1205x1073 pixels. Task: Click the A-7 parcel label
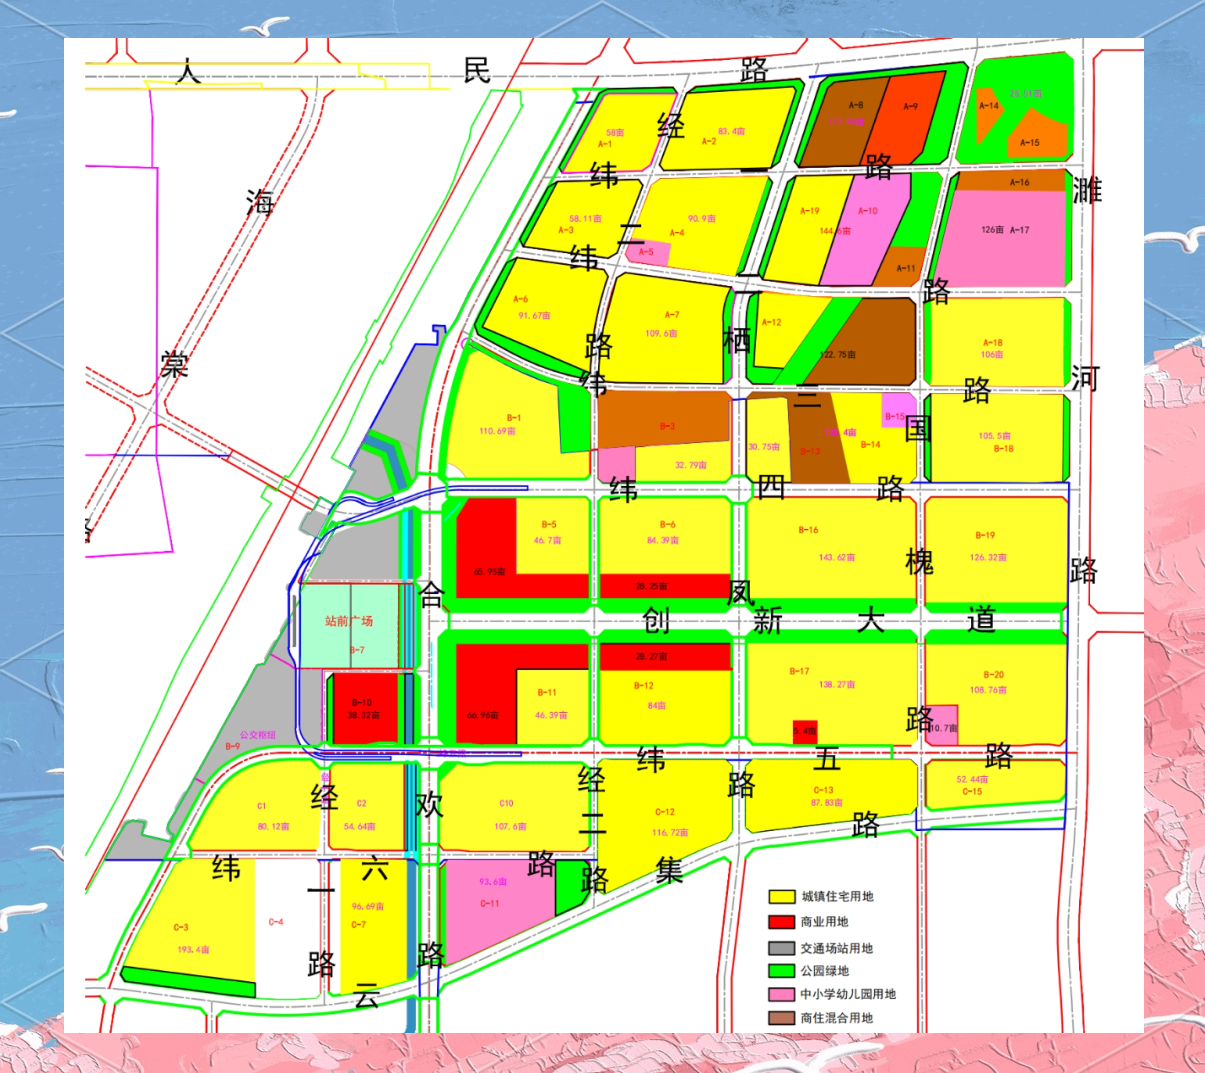672,315
